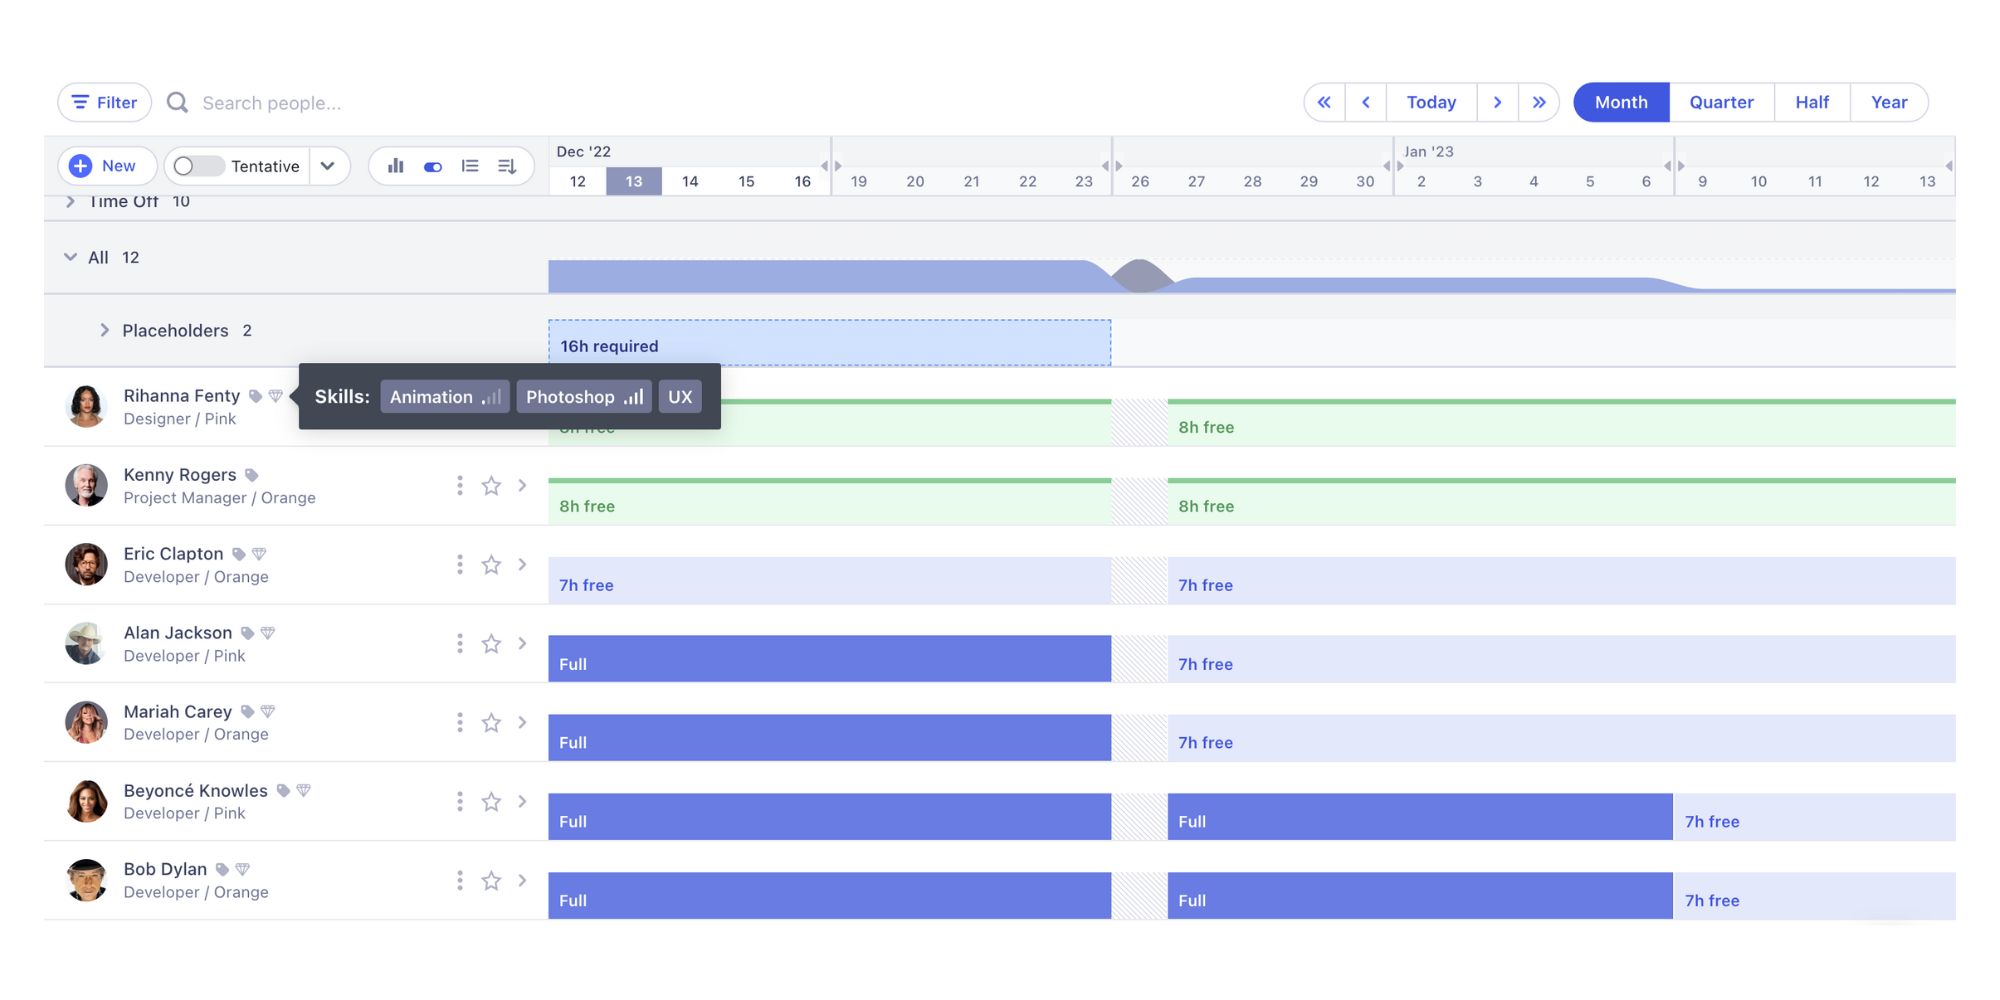Click the double-arrow back navigation icon

[x=1324, y=102]
